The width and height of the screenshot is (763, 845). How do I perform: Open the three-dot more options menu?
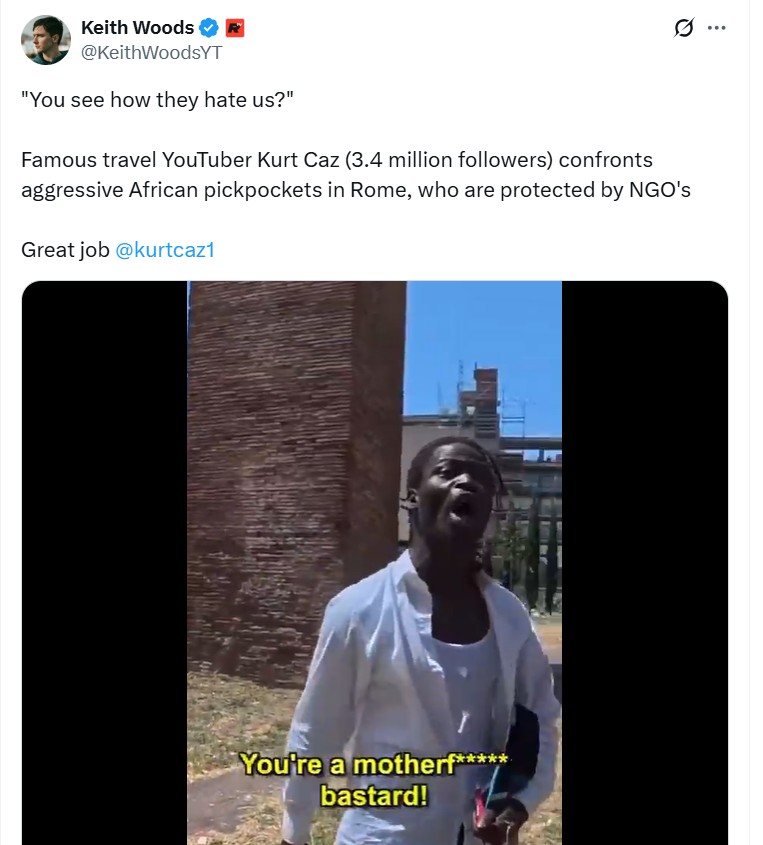point(716,27)
